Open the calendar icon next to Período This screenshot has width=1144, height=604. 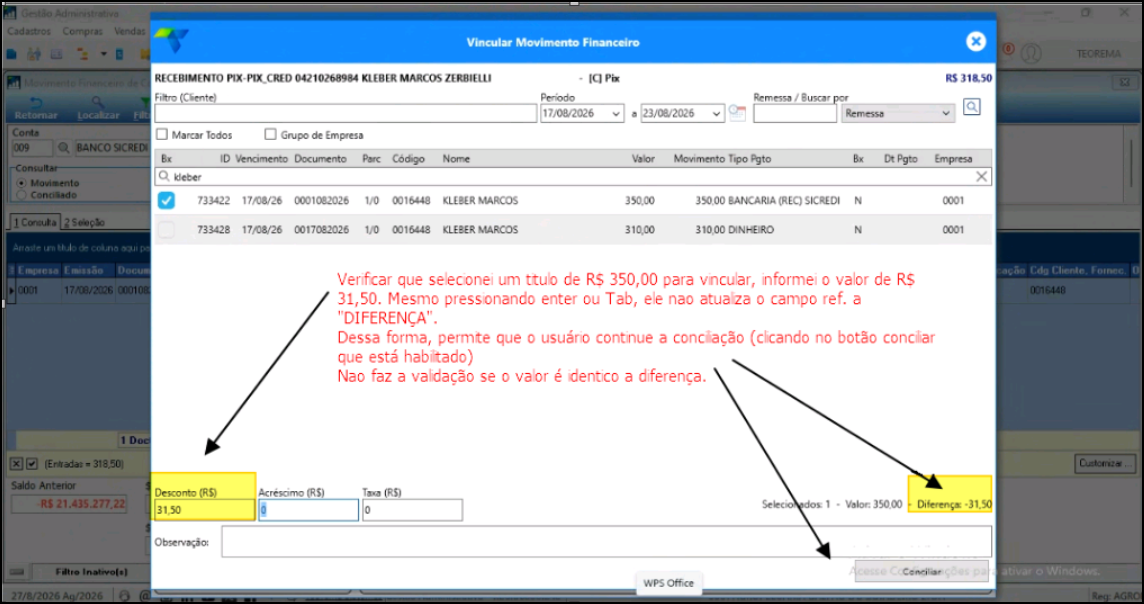737,114
